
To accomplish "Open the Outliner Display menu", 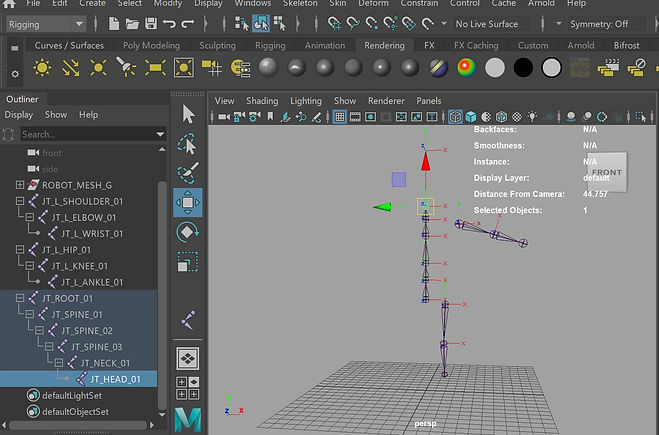I will click(x=18, y=115).
